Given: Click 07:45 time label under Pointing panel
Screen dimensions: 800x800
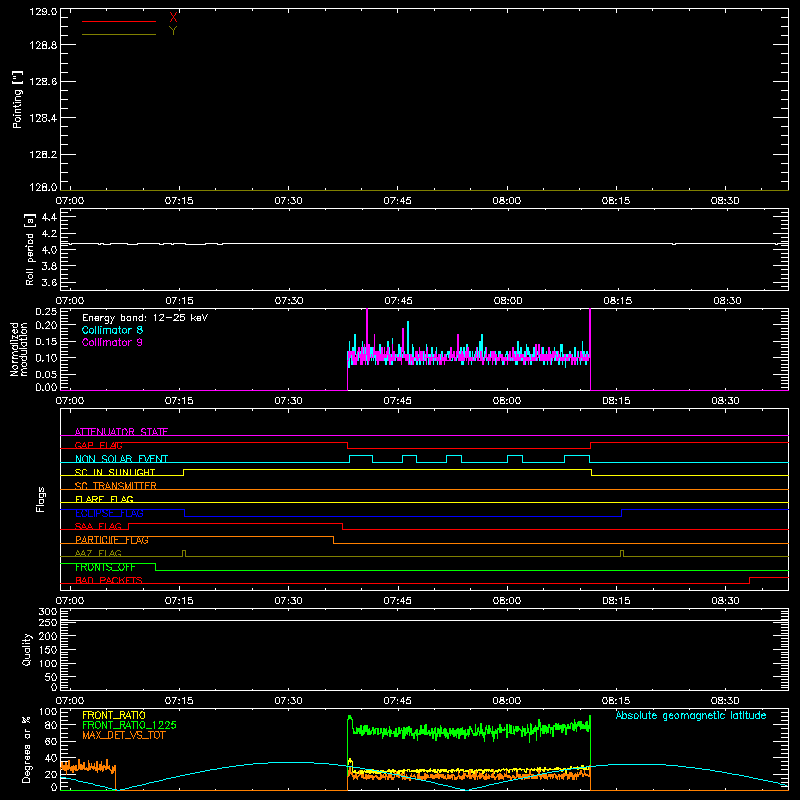Looking at the screenshot, I should pos(397,201).
